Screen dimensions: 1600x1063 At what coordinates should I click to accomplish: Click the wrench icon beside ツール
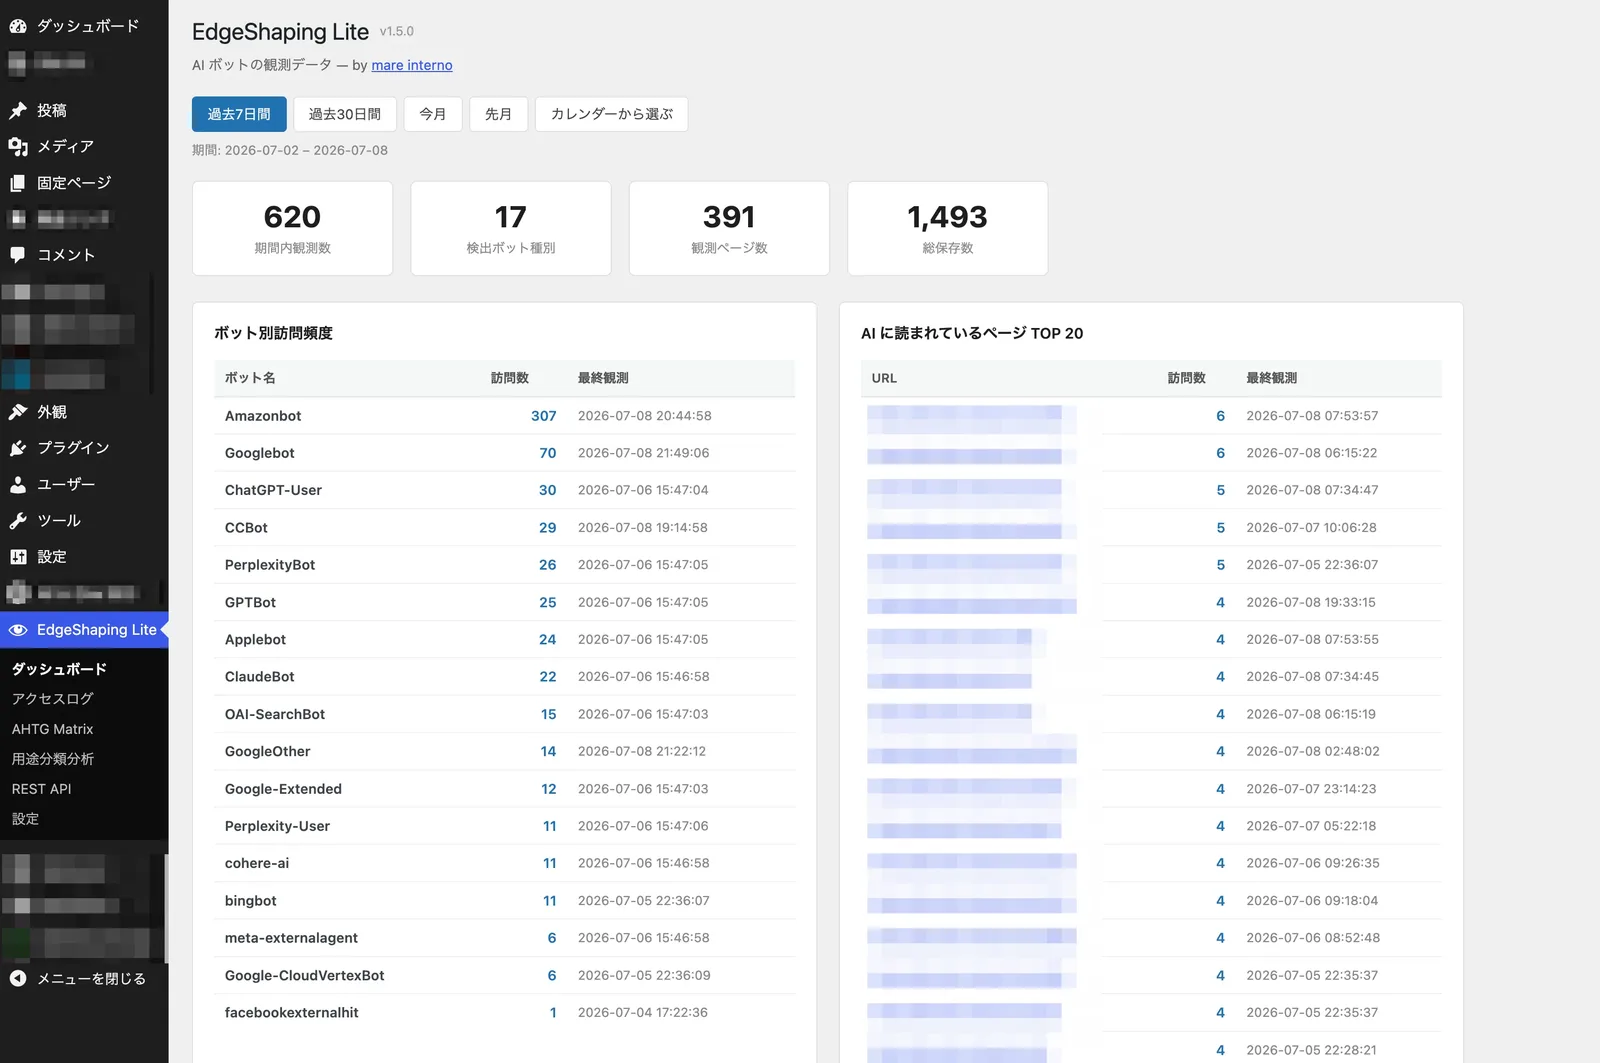(18, 521)
